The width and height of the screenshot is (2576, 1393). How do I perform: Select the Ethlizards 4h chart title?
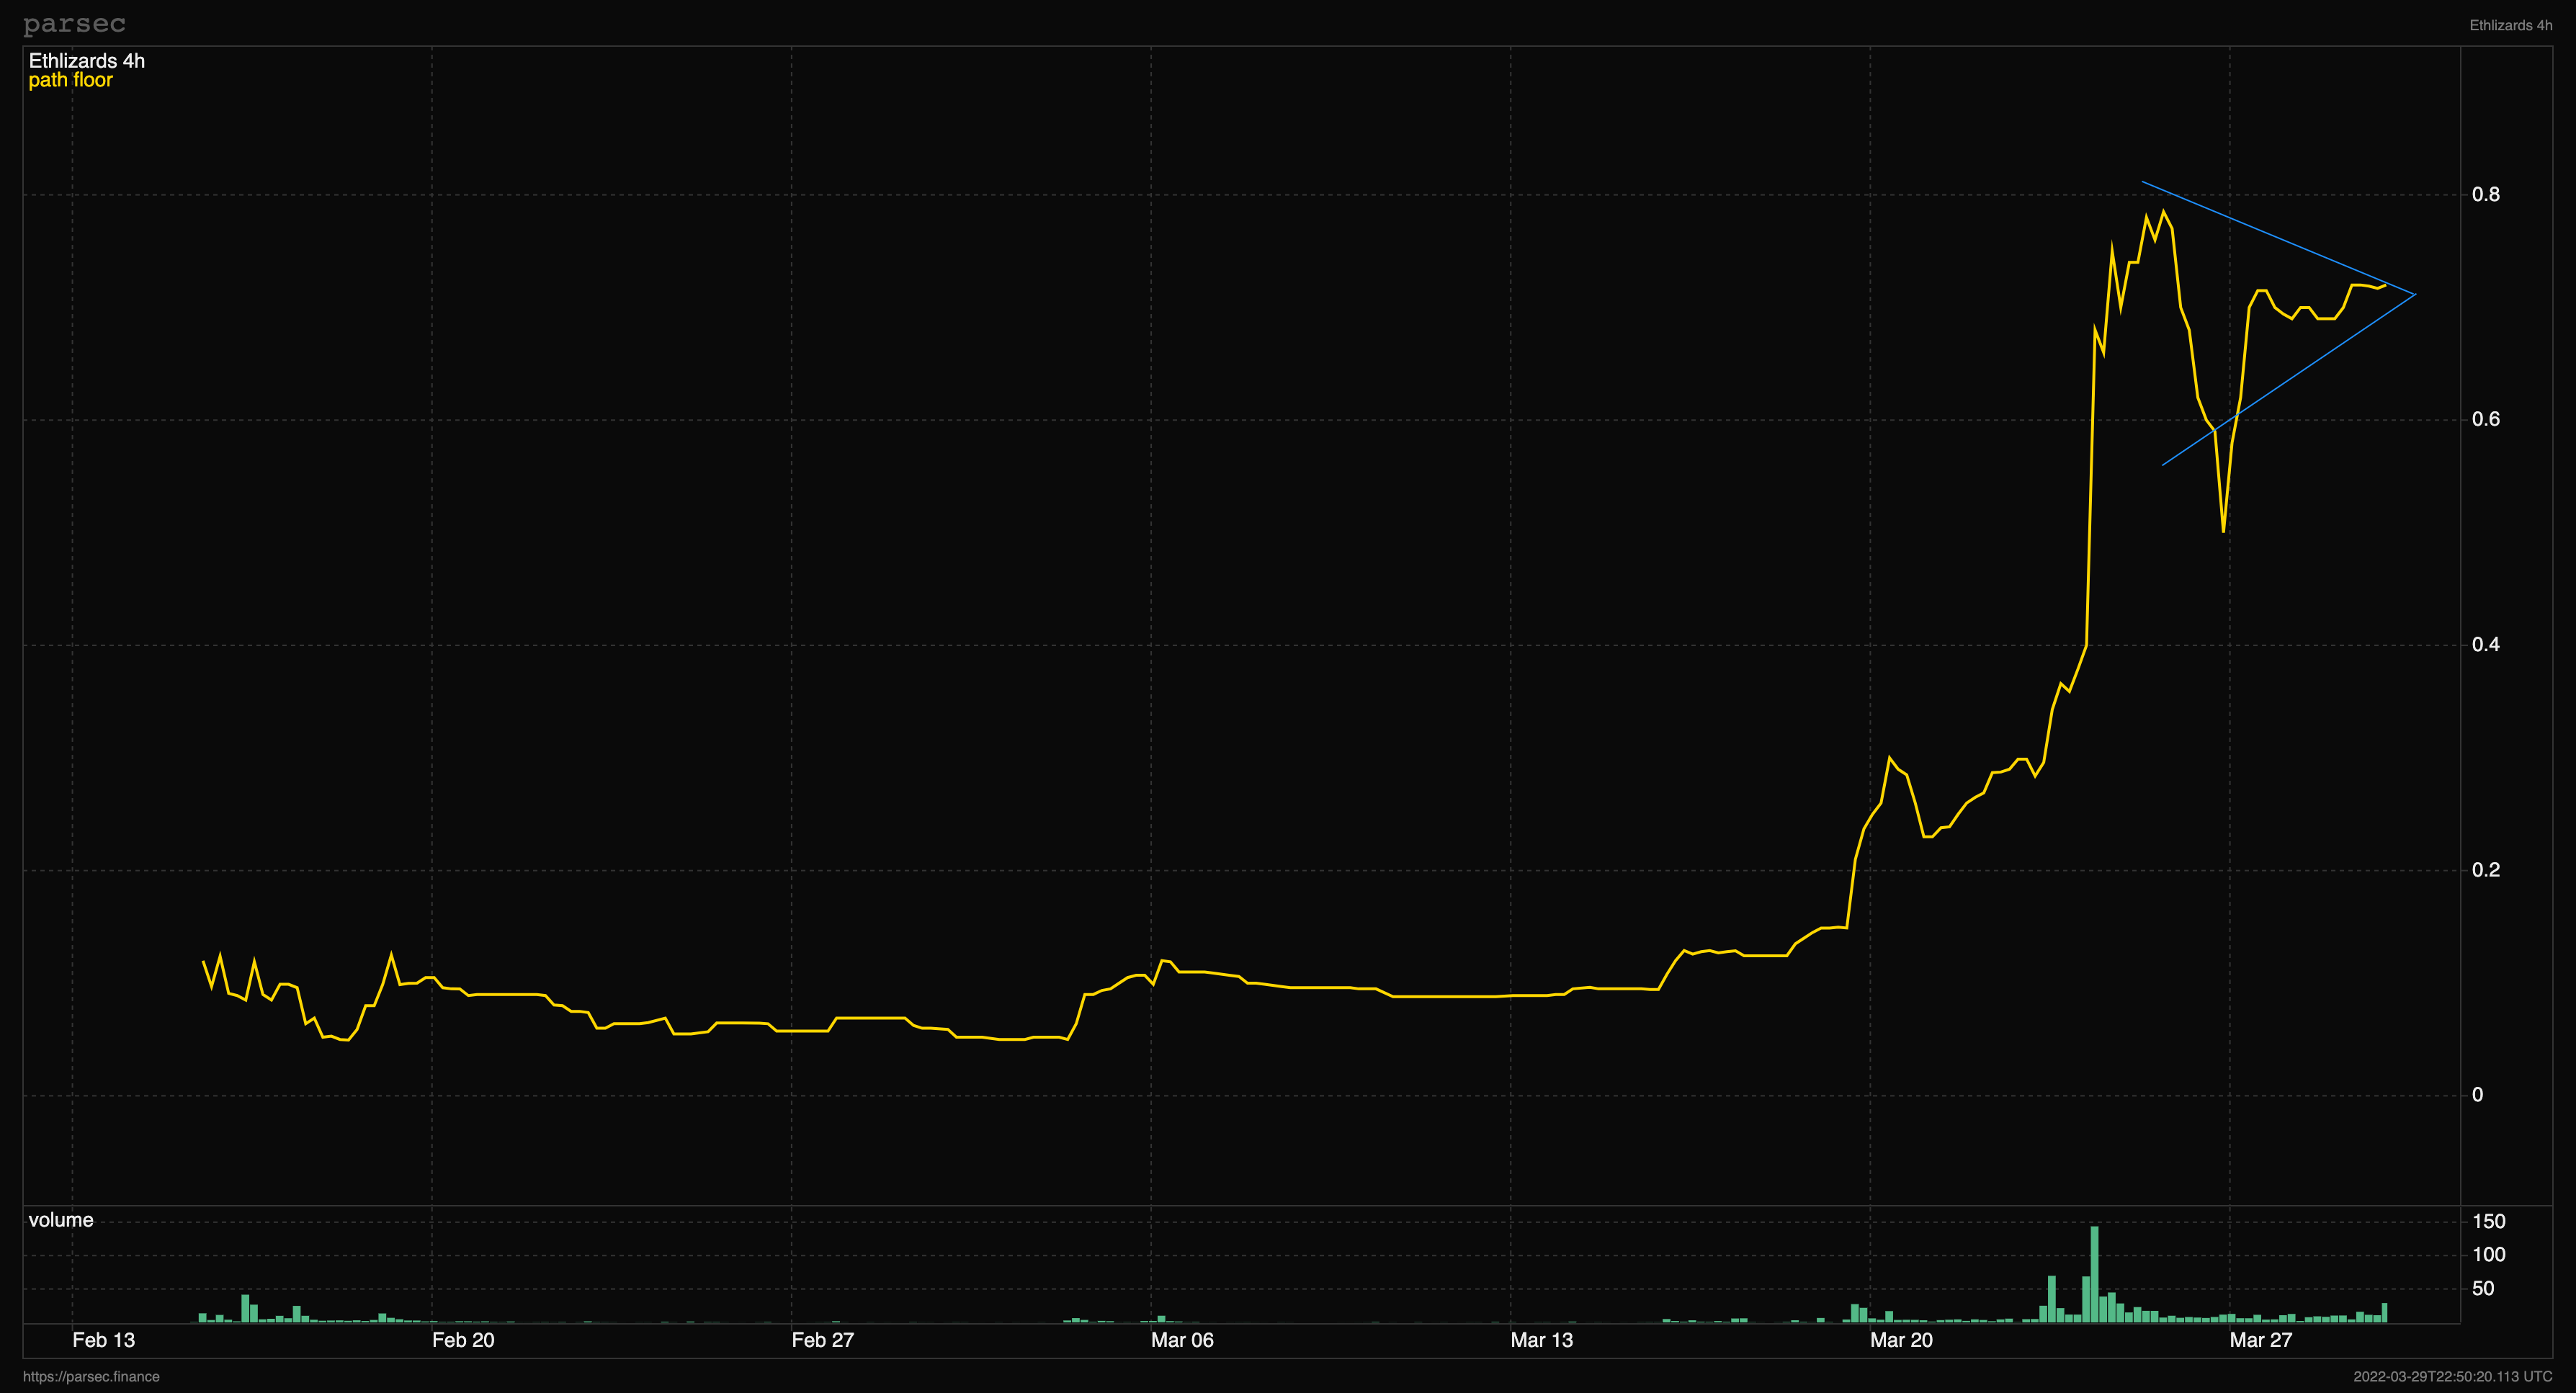(86, 61)
